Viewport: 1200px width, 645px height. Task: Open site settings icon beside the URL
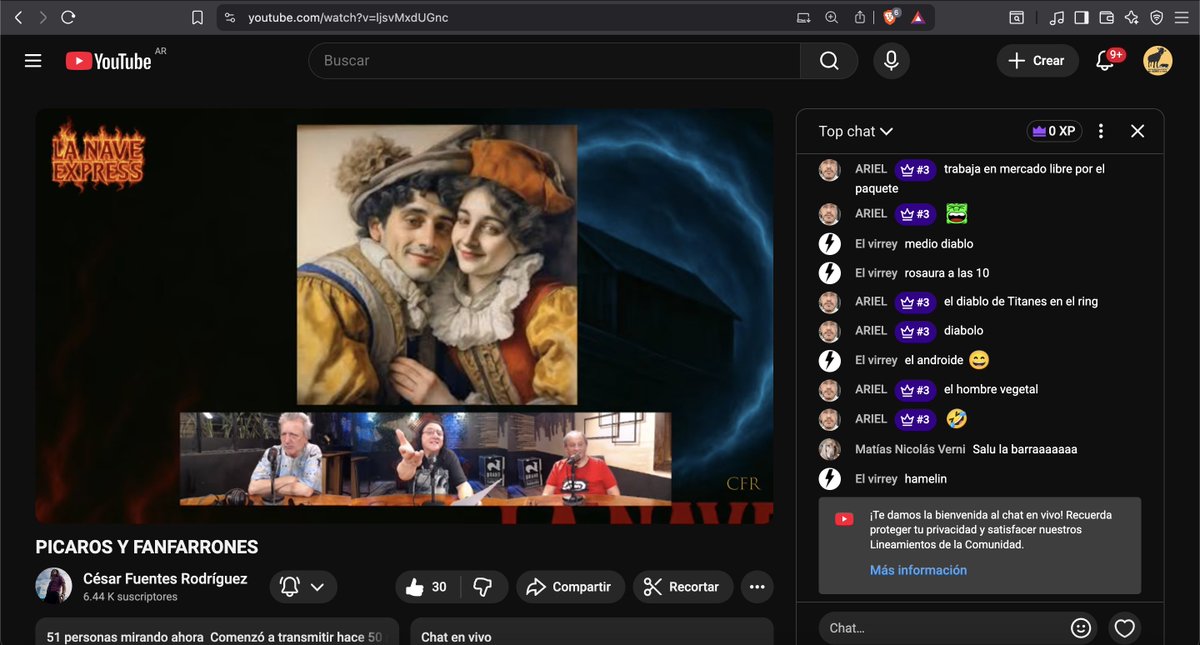(x=230, y=17)
